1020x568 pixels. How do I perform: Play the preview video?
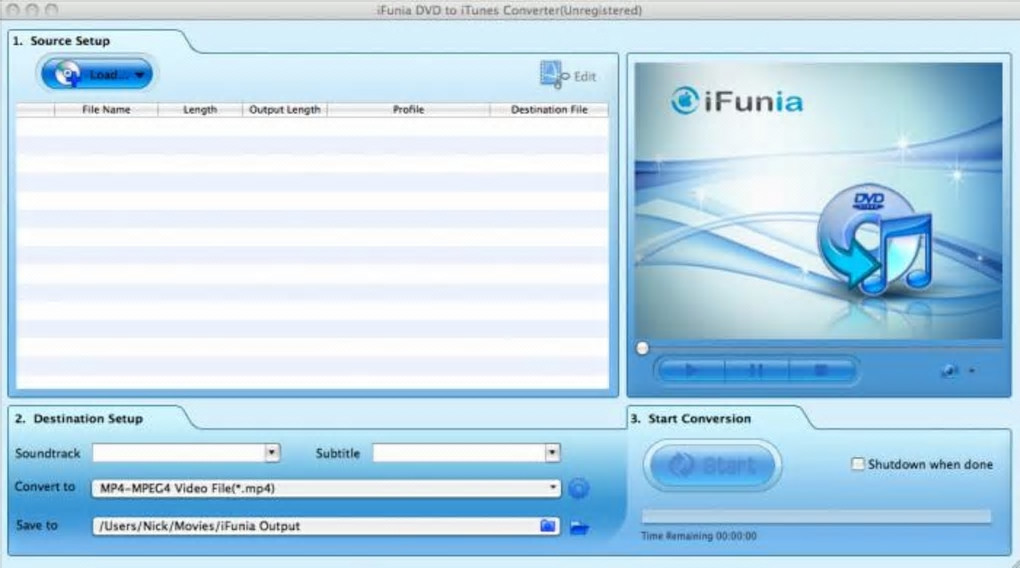(x=691, y=370)
